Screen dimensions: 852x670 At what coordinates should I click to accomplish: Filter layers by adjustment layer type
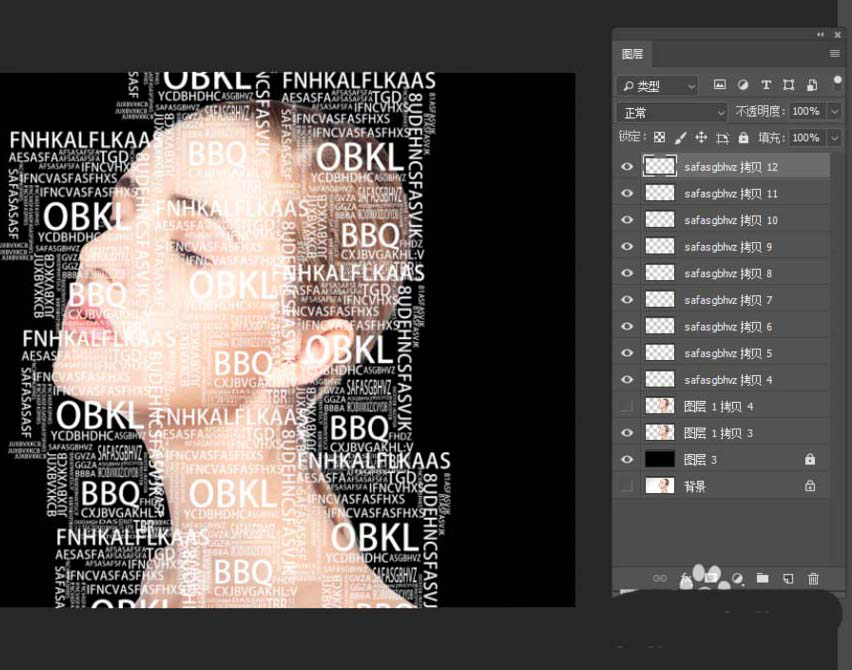743,86
